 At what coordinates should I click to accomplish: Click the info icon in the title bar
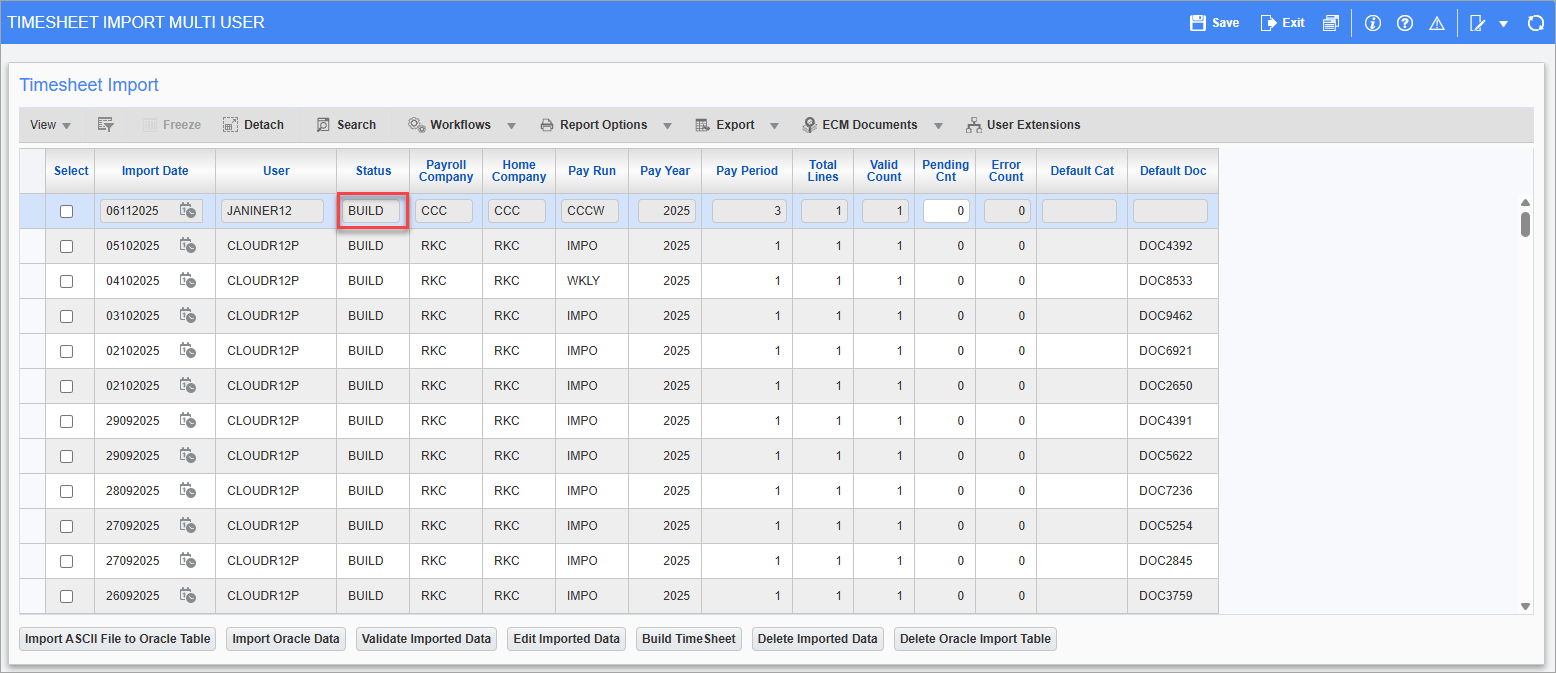pos(1372,22)
